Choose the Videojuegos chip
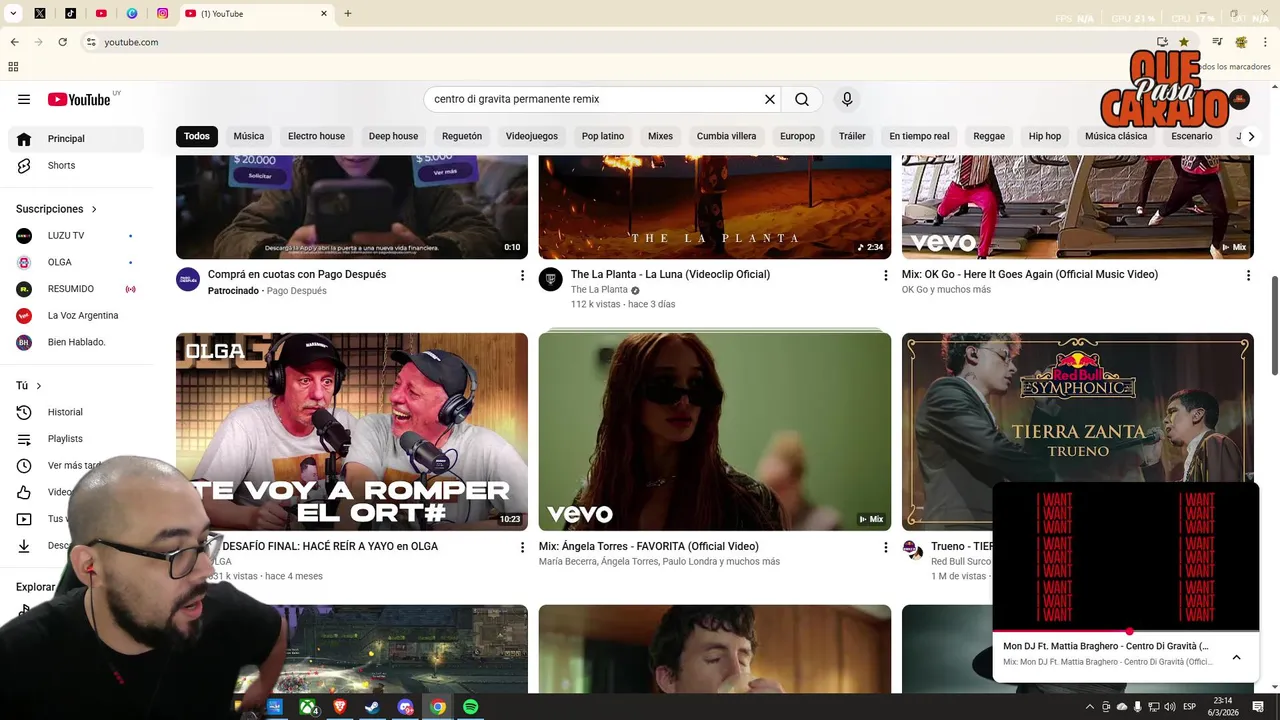 click(532, 136)
